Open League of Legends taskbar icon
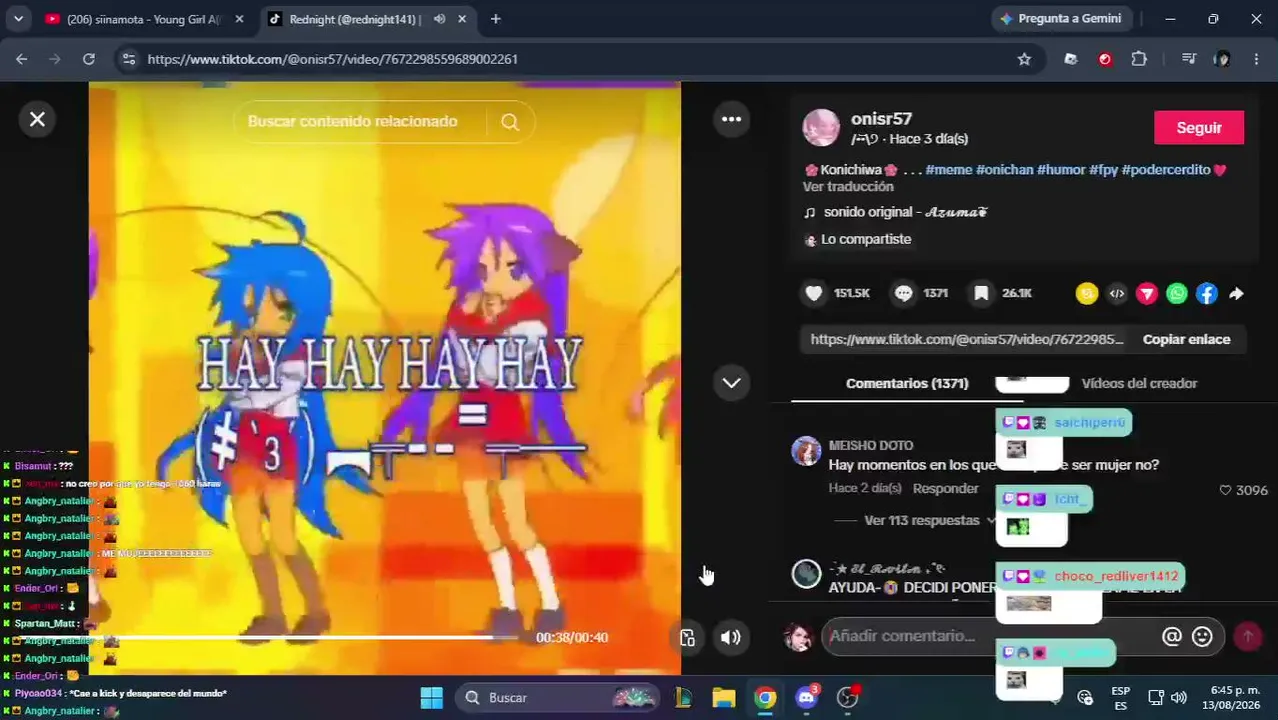Viewport: 1278px width, 720px height. [x=683, y=697]
